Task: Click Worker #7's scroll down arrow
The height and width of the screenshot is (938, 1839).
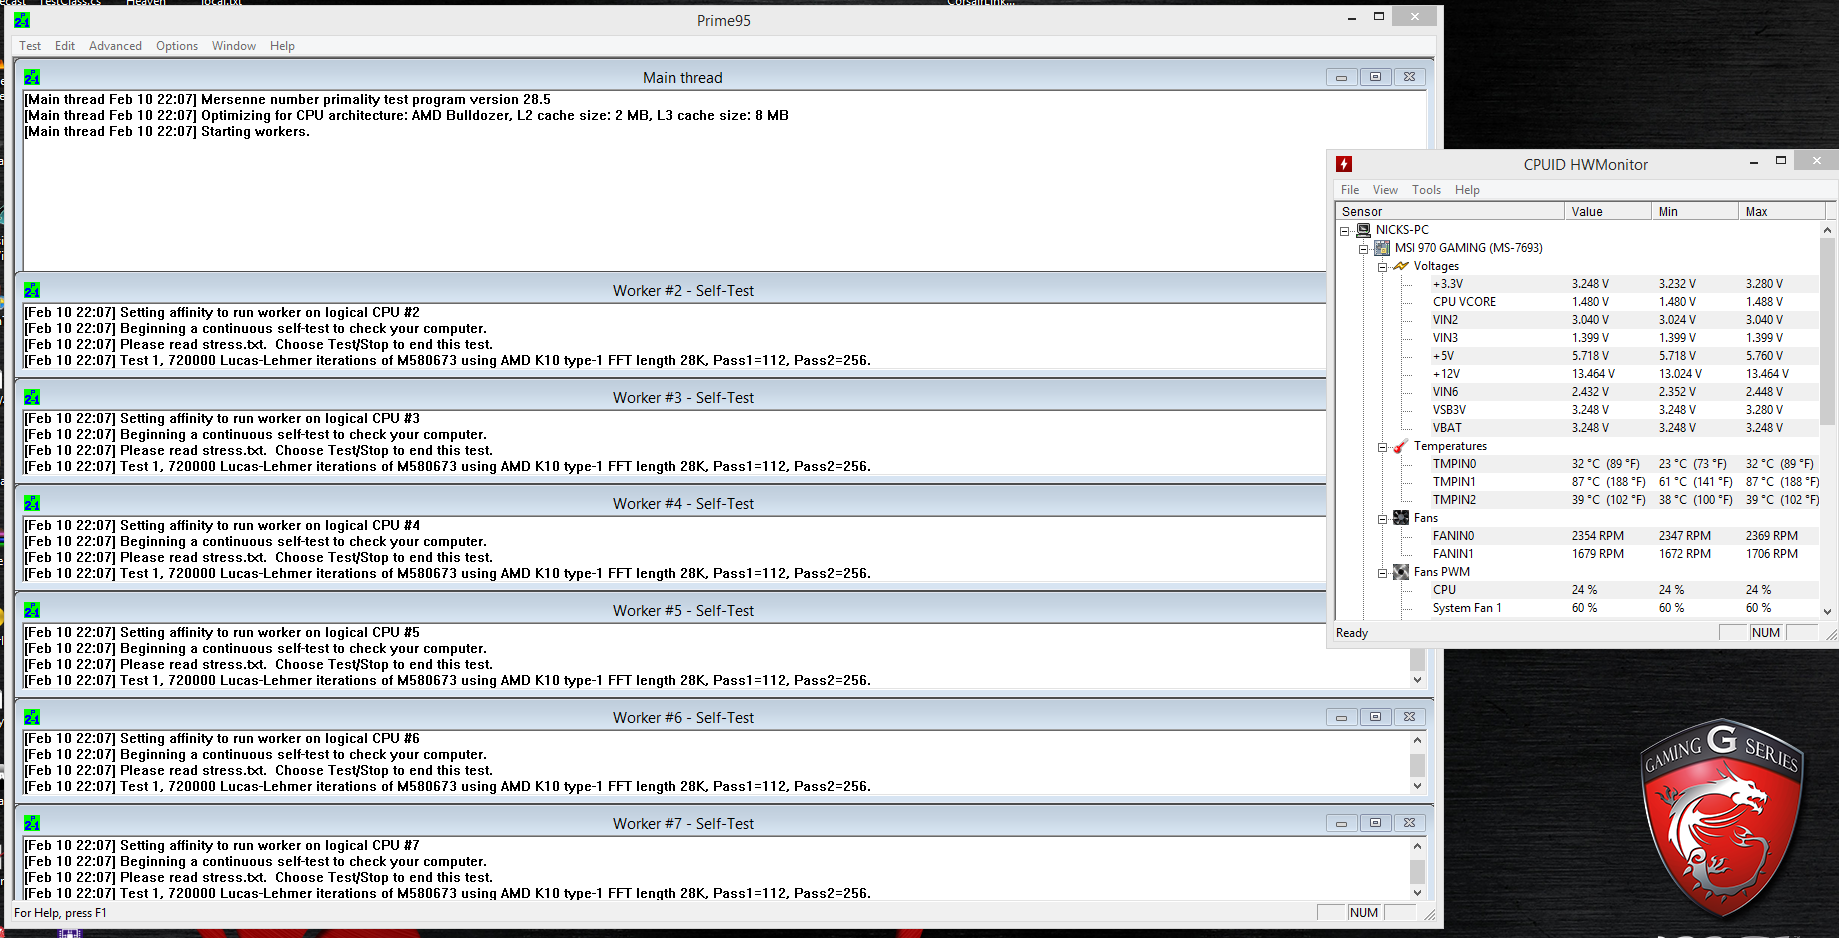Action: 1417,893
